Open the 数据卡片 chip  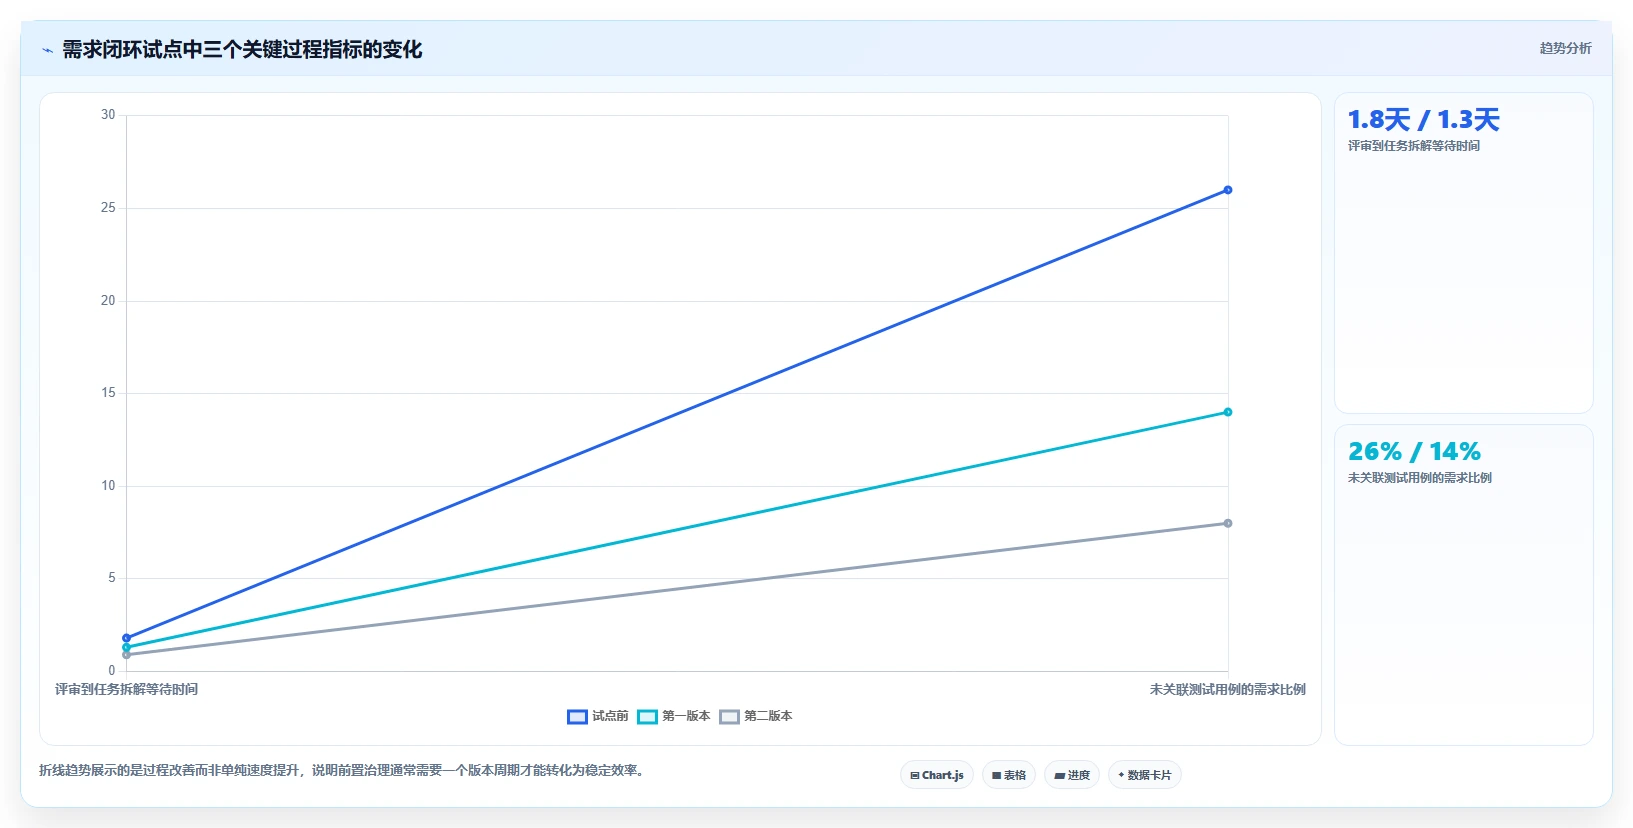click(x=1145, y=775)
